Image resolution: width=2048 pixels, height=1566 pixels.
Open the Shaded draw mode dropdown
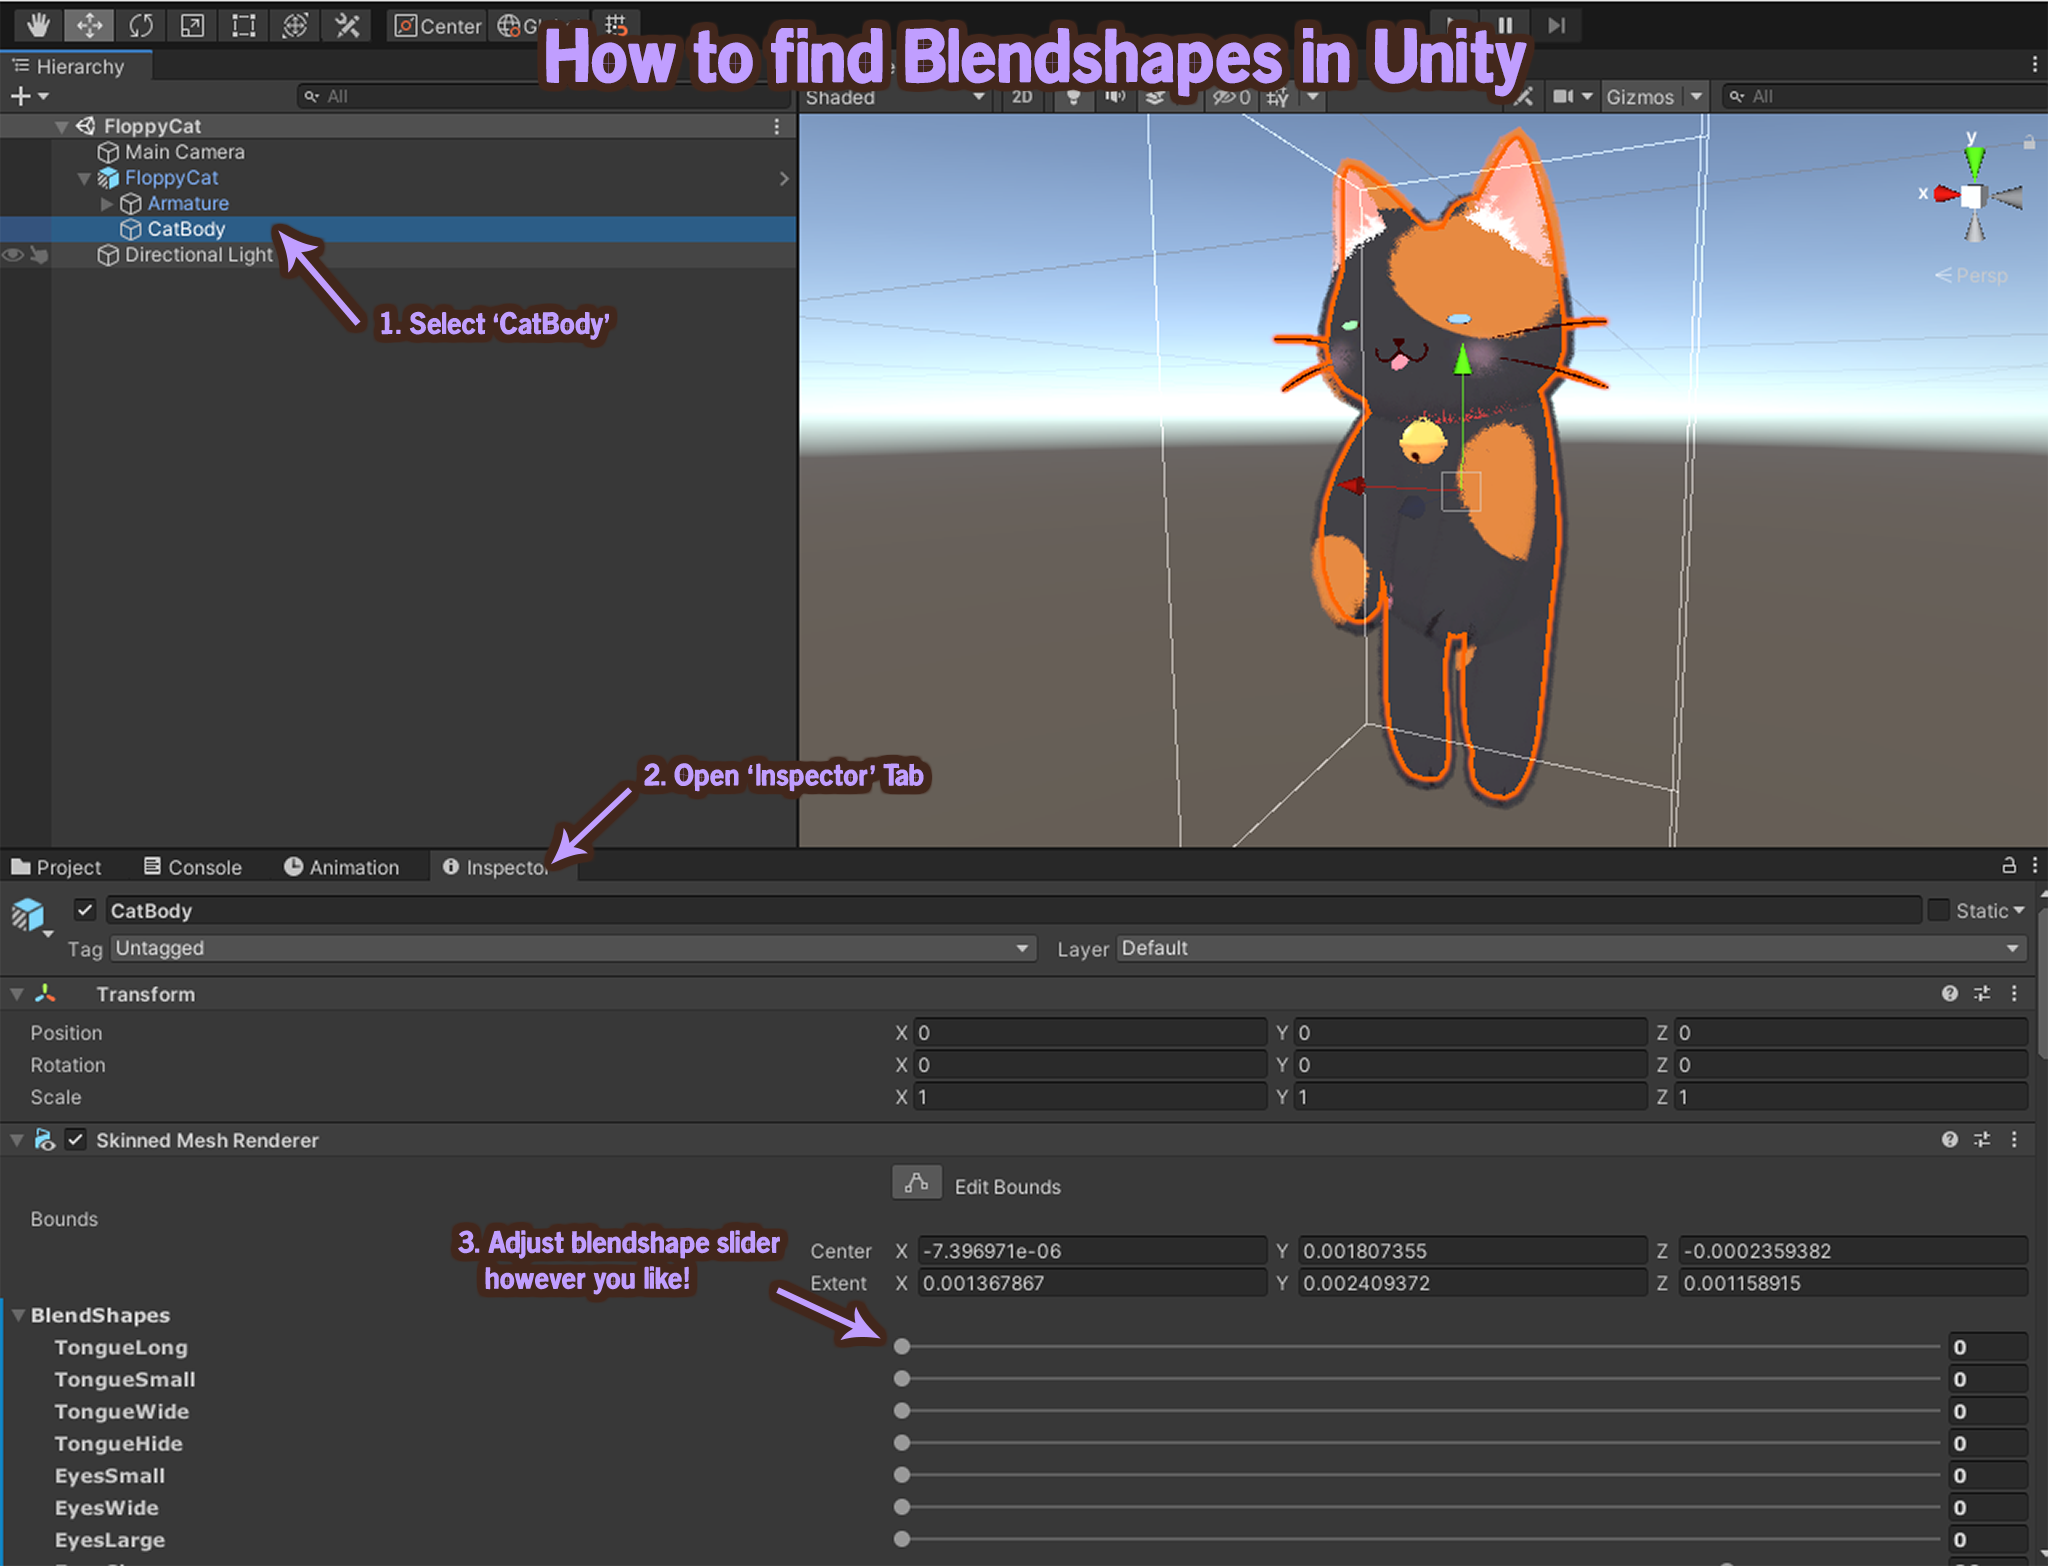click(890, 97)
